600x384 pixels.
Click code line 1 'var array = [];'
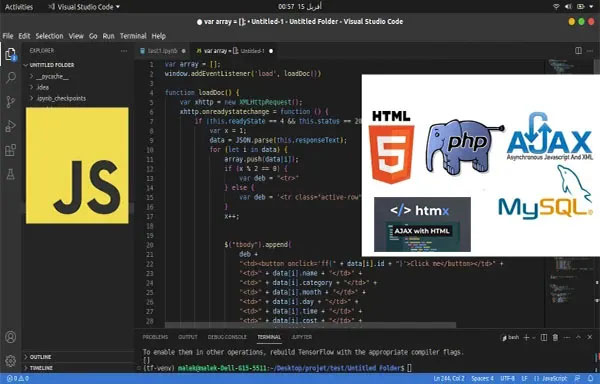192,64
